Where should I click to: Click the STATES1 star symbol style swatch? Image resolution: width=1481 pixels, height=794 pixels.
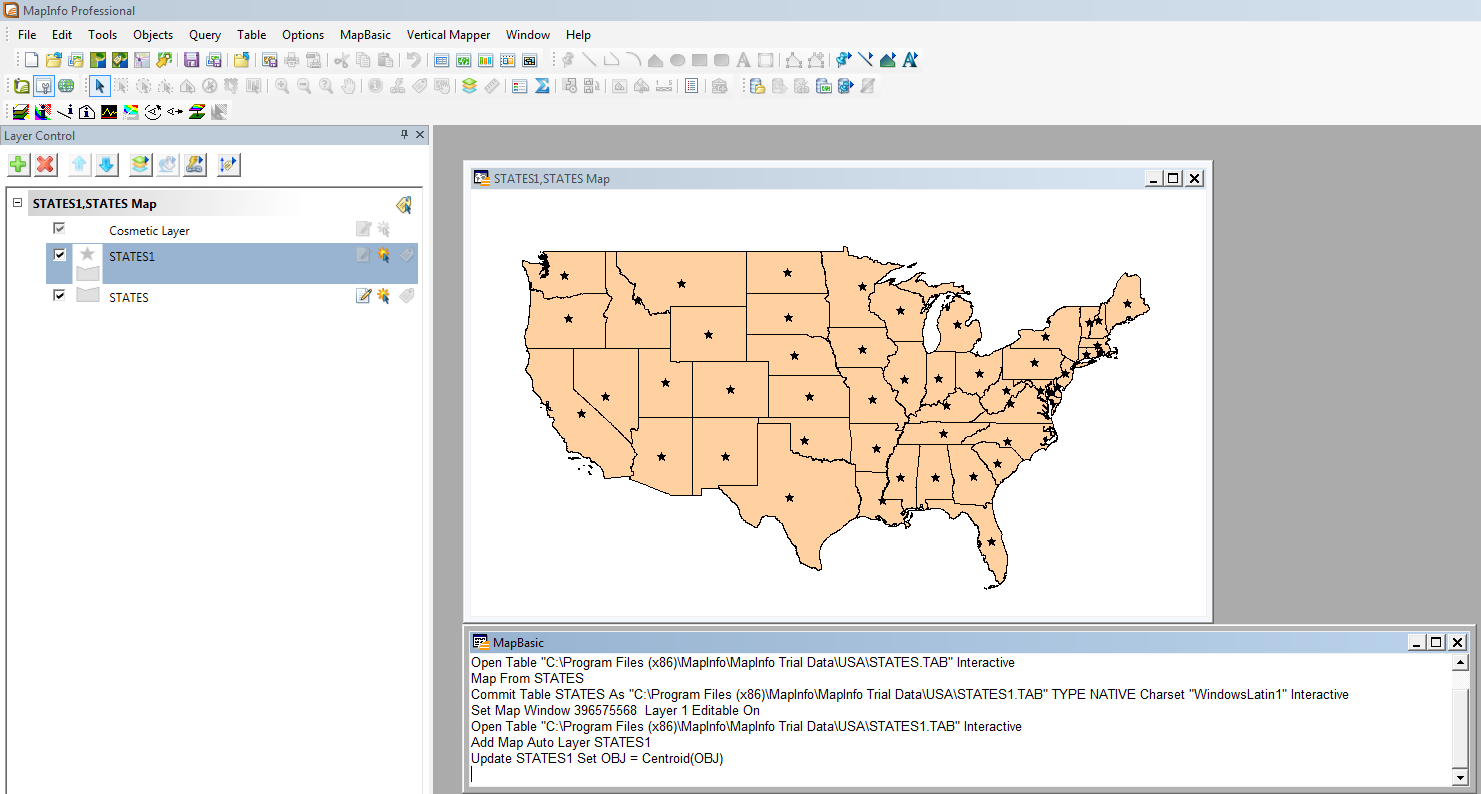click(x=88, y=255)
